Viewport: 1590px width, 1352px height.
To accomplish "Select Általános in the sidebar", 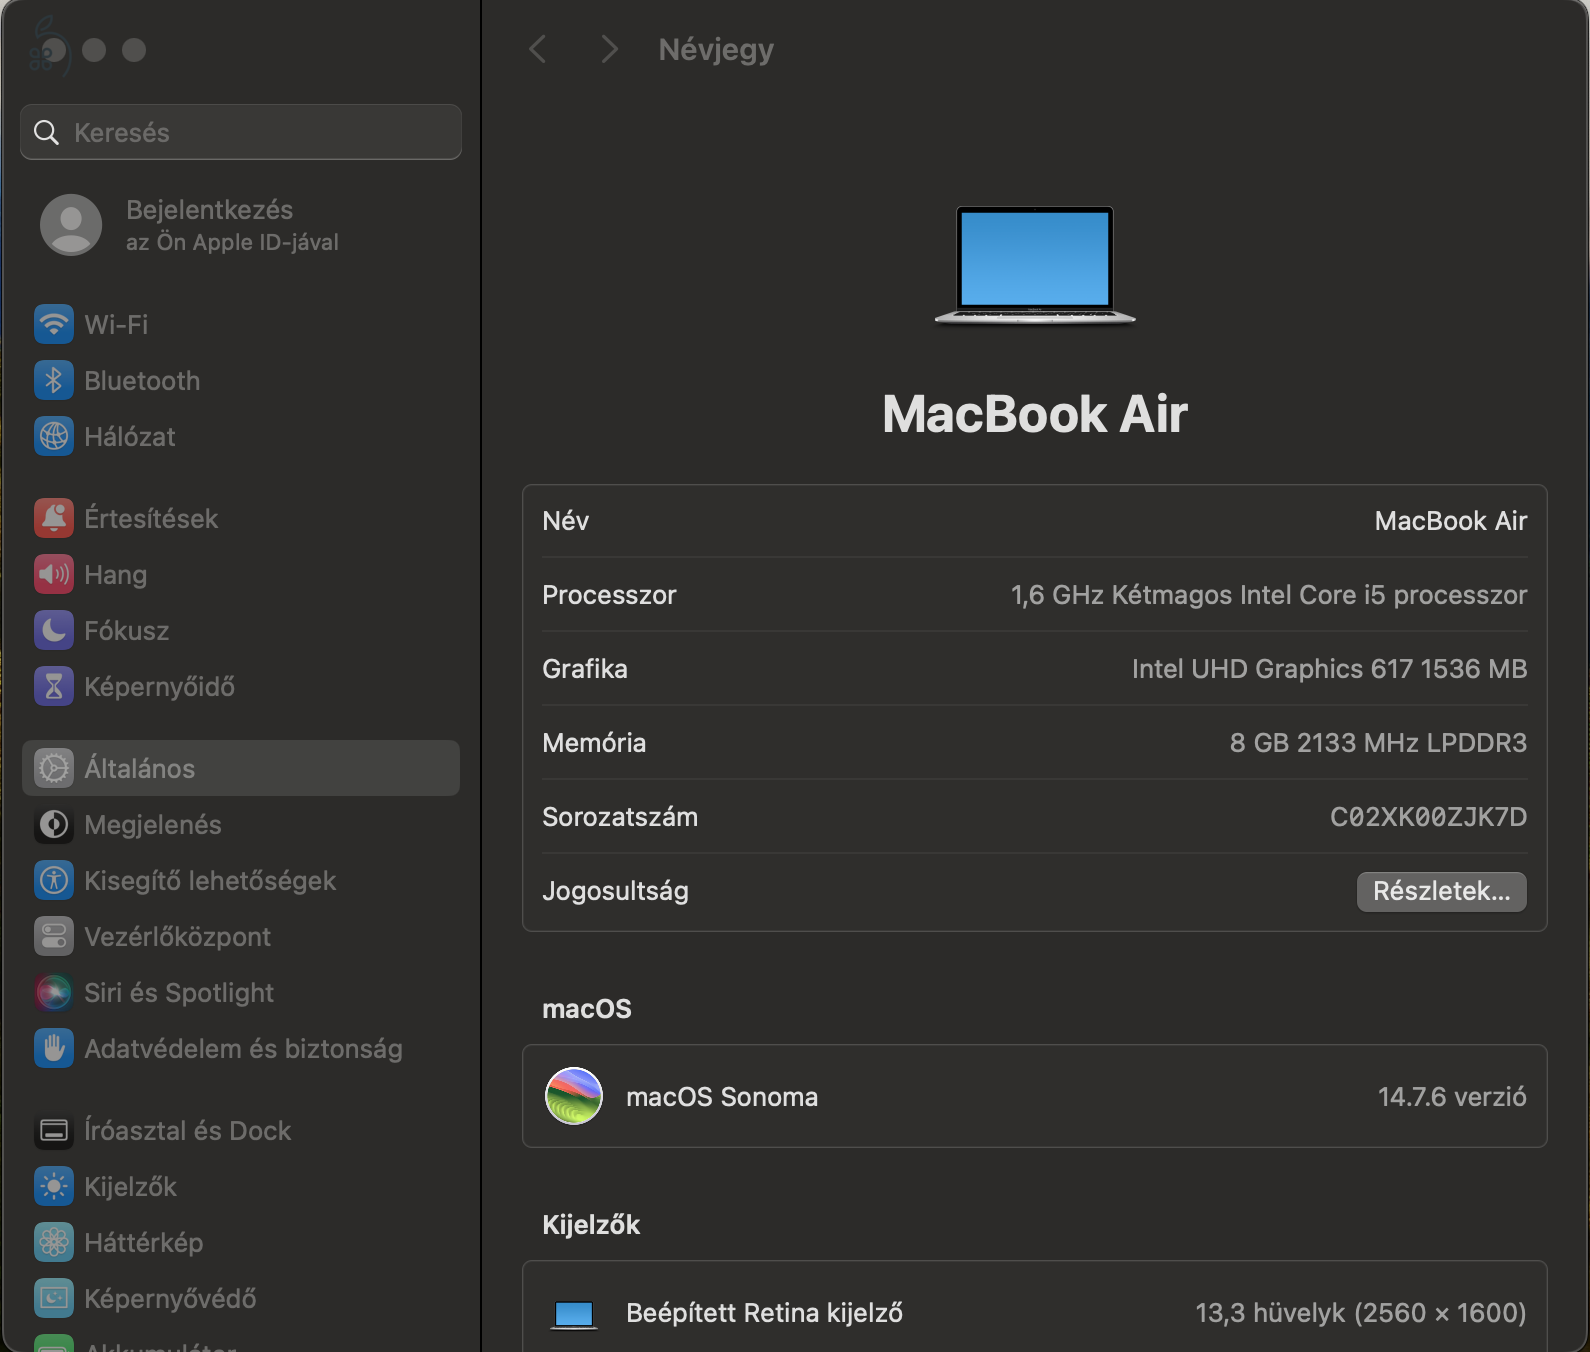I will [241, 768].
